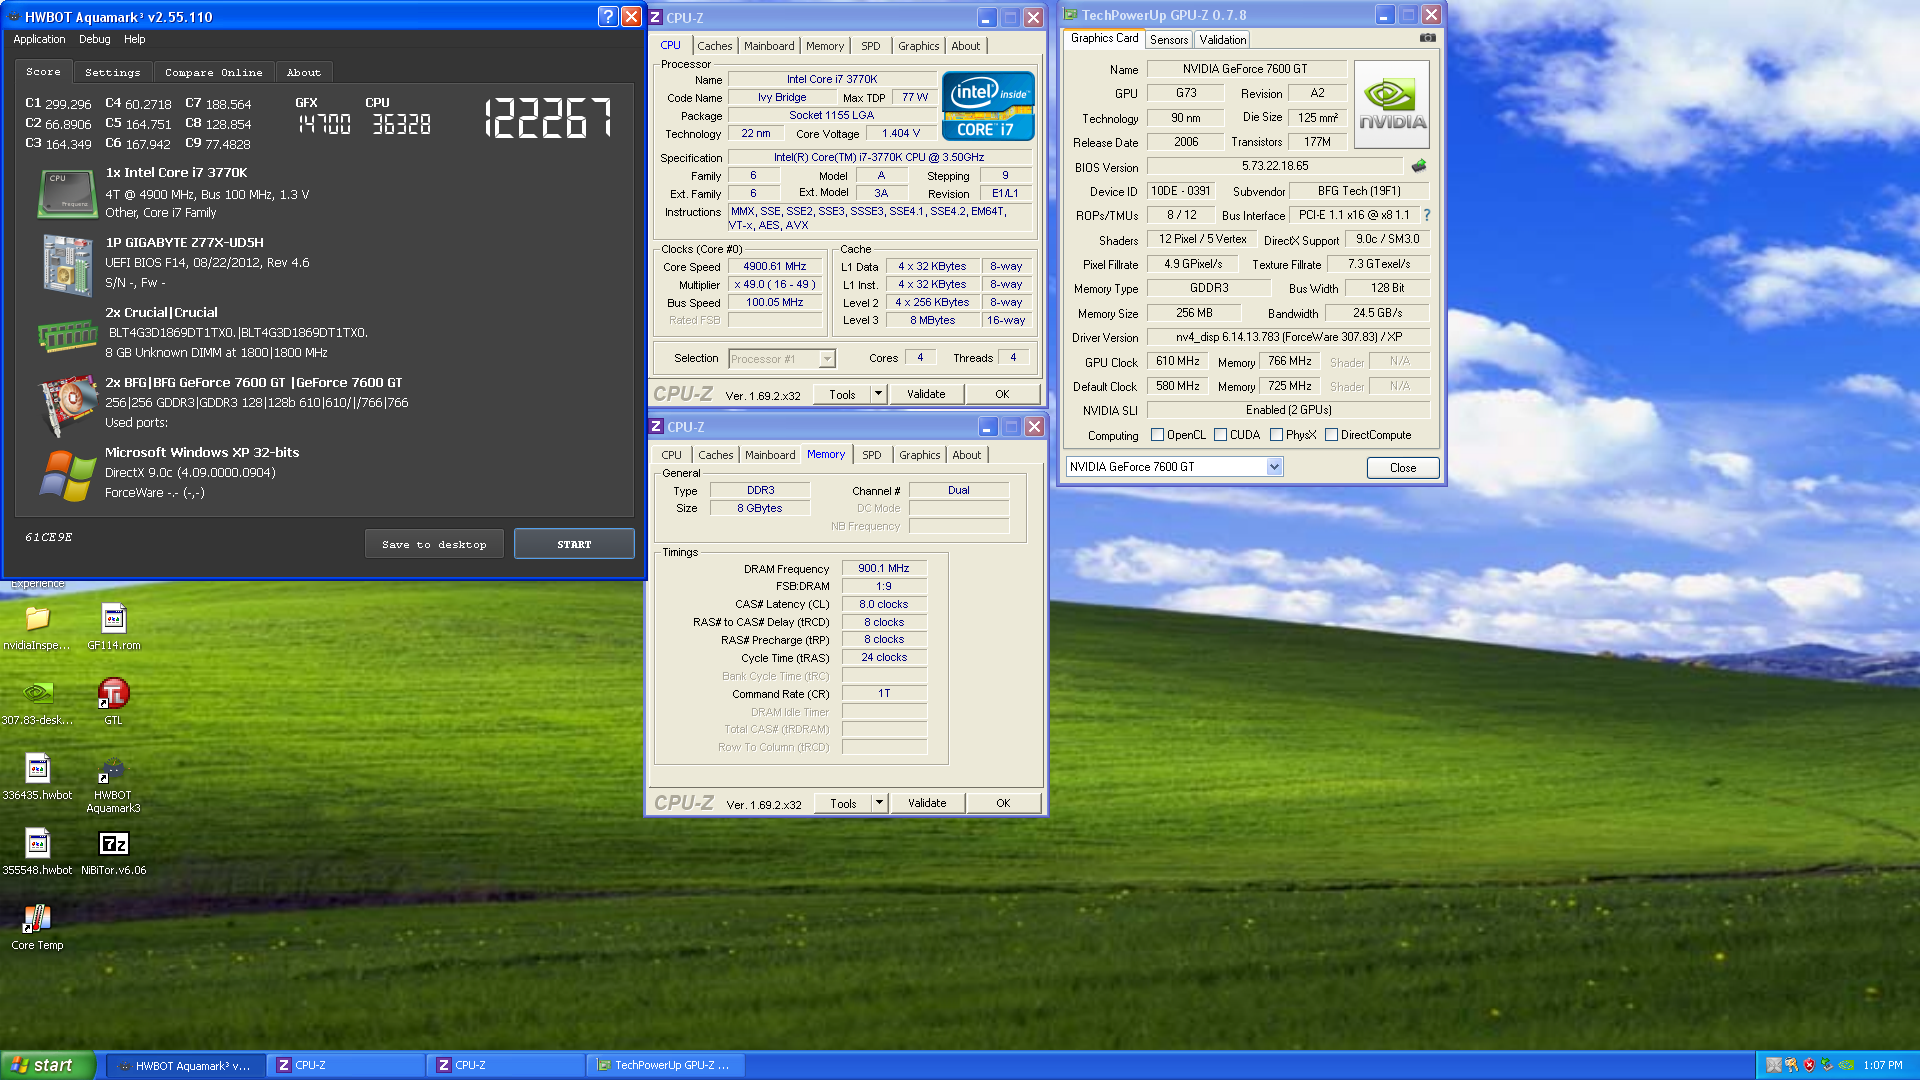This screenshot has height=1080, width=1920.
Task: Click Validate in lower CPU-Z
Action: coord(927,803)
